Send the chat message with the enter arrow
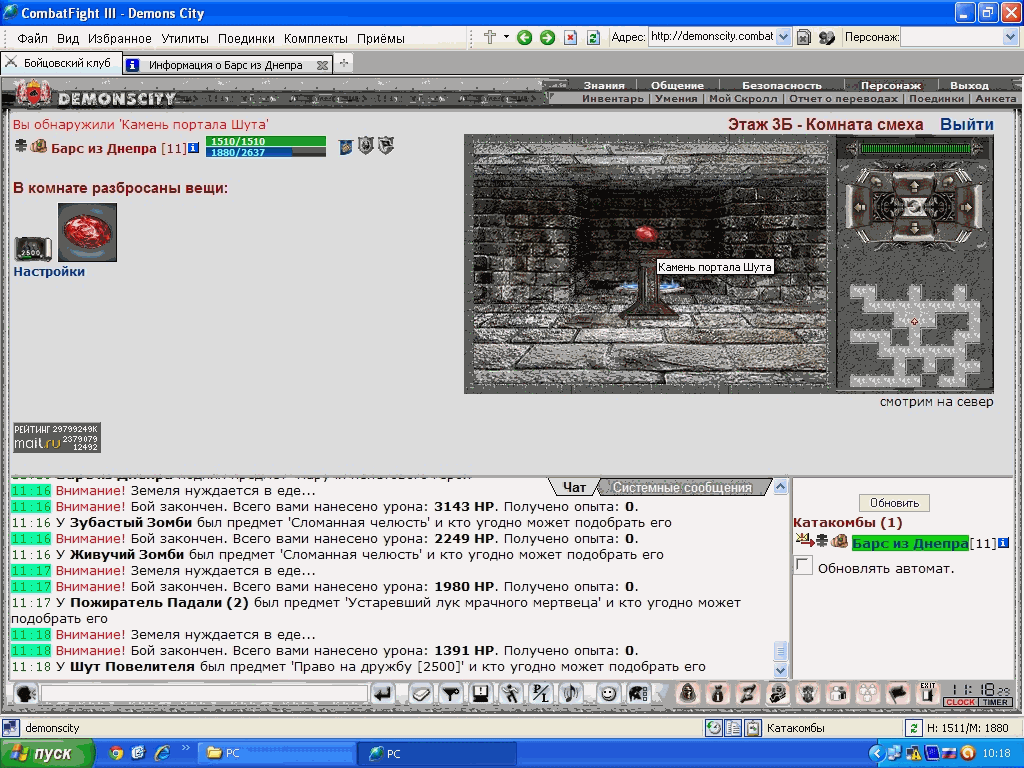 383,694
